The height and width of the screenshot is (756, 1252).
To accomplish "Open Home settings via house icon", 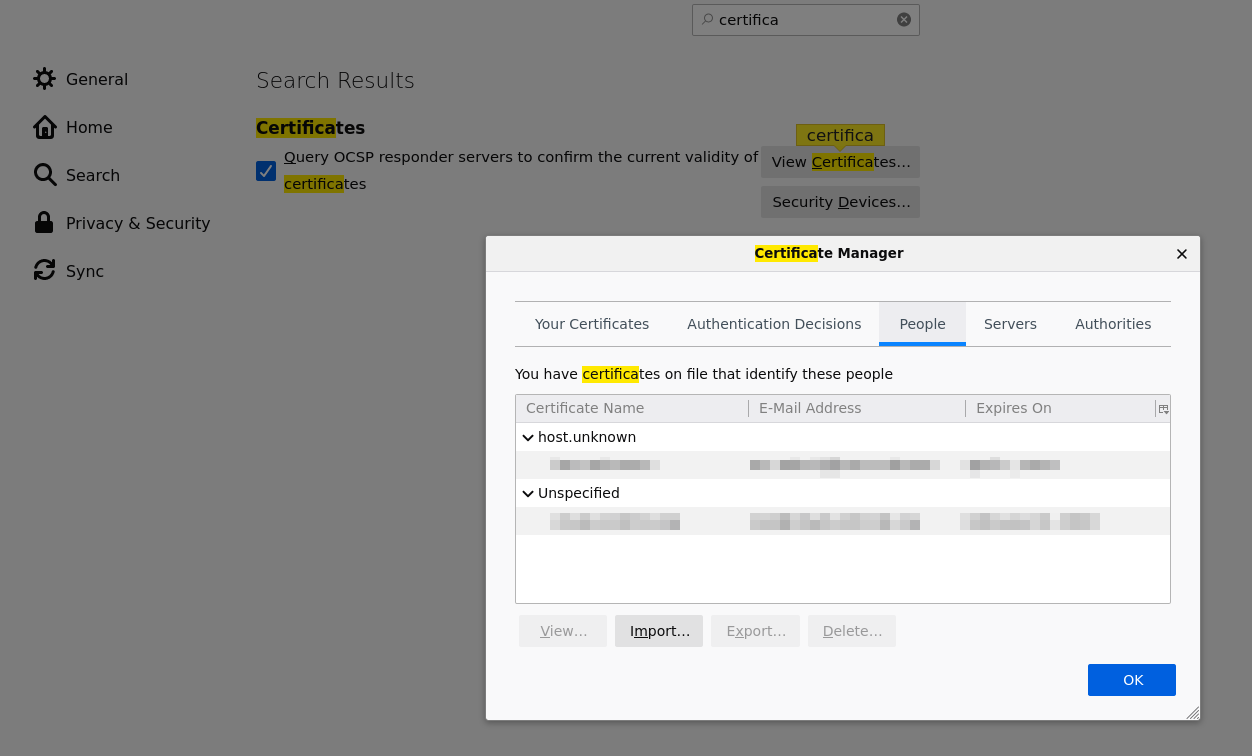I will click(x=44, y=127).
